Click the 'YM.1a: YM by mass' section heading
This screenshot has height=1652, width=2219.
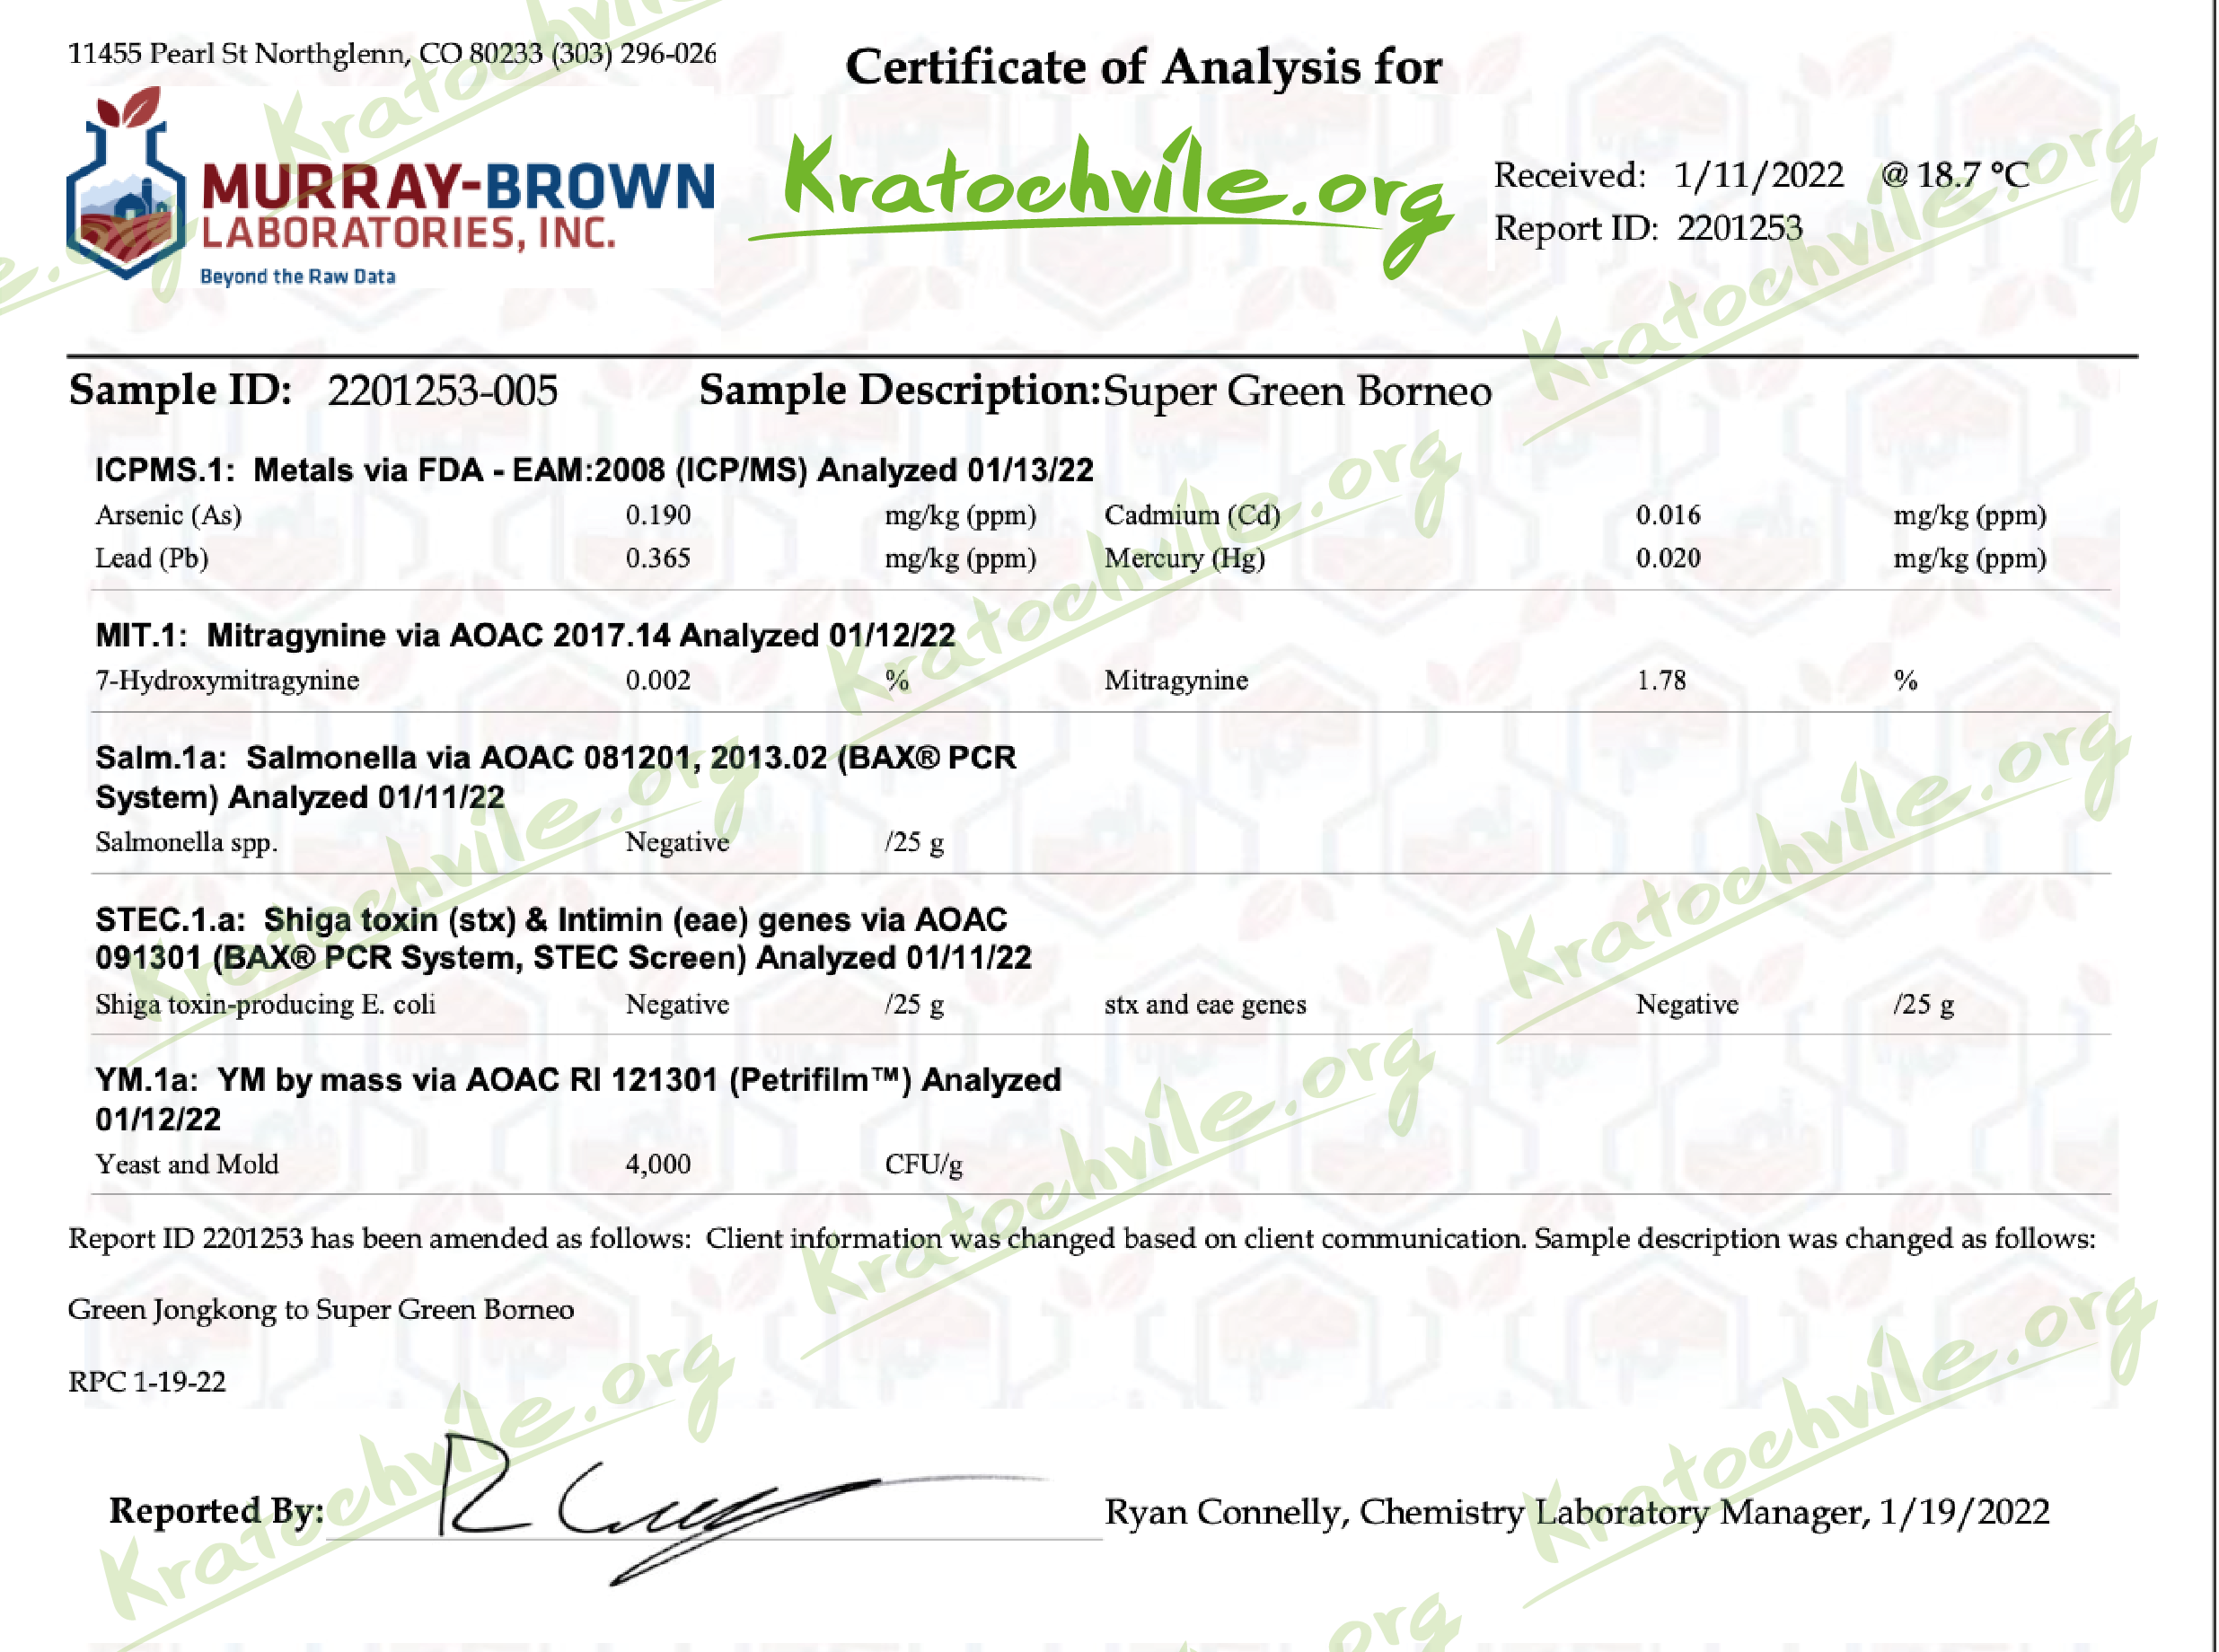click(x=578, y=1099)
